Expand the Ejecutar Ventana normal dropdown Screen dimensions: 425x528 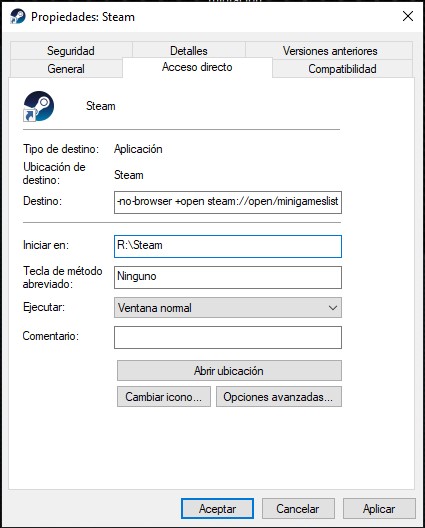click(228, 307)
